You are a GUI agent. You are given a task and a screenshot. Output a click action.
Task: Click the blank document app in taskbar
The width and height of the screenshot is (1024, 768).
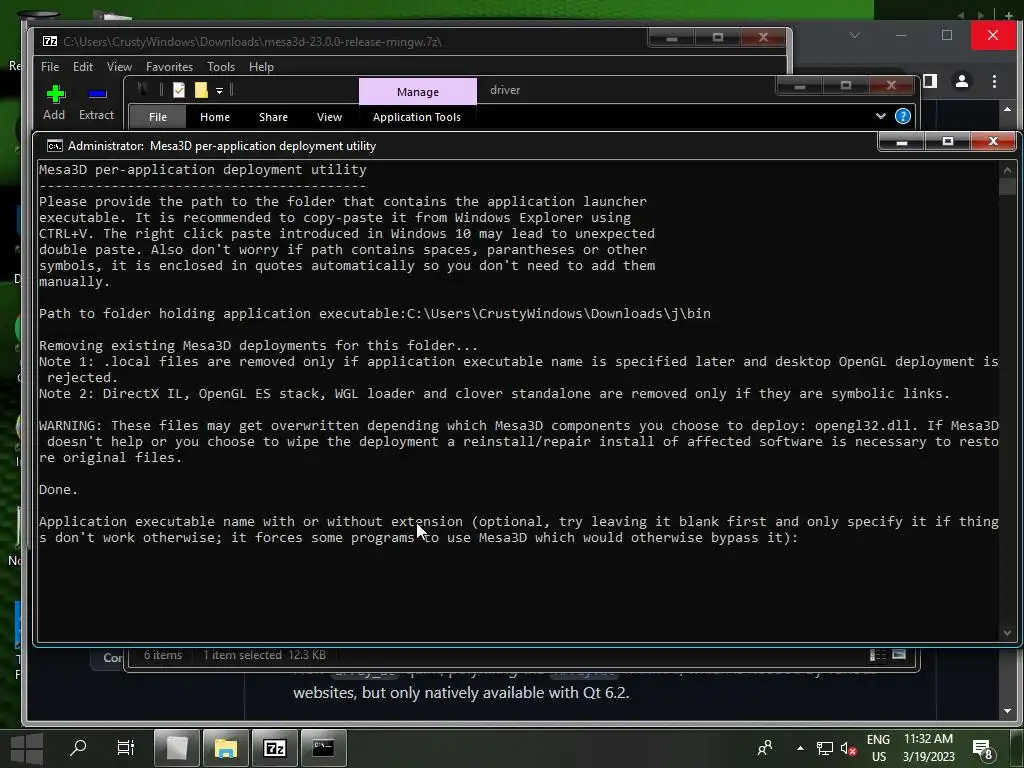click(177, 748)
